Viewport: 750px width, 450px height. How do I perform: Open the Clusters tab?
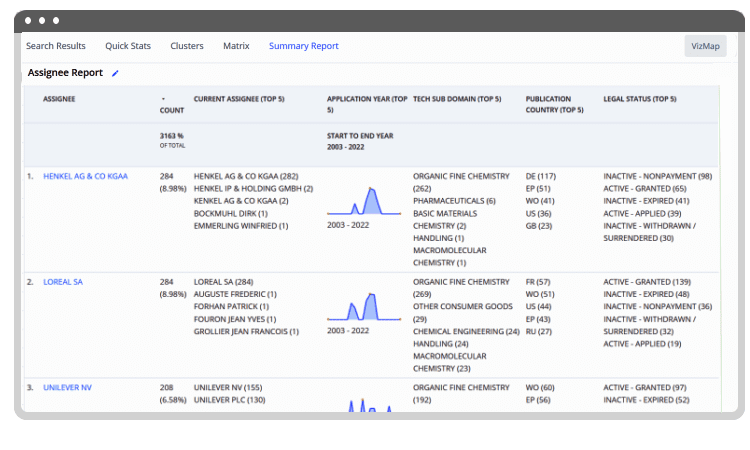(x=187, y=46)
